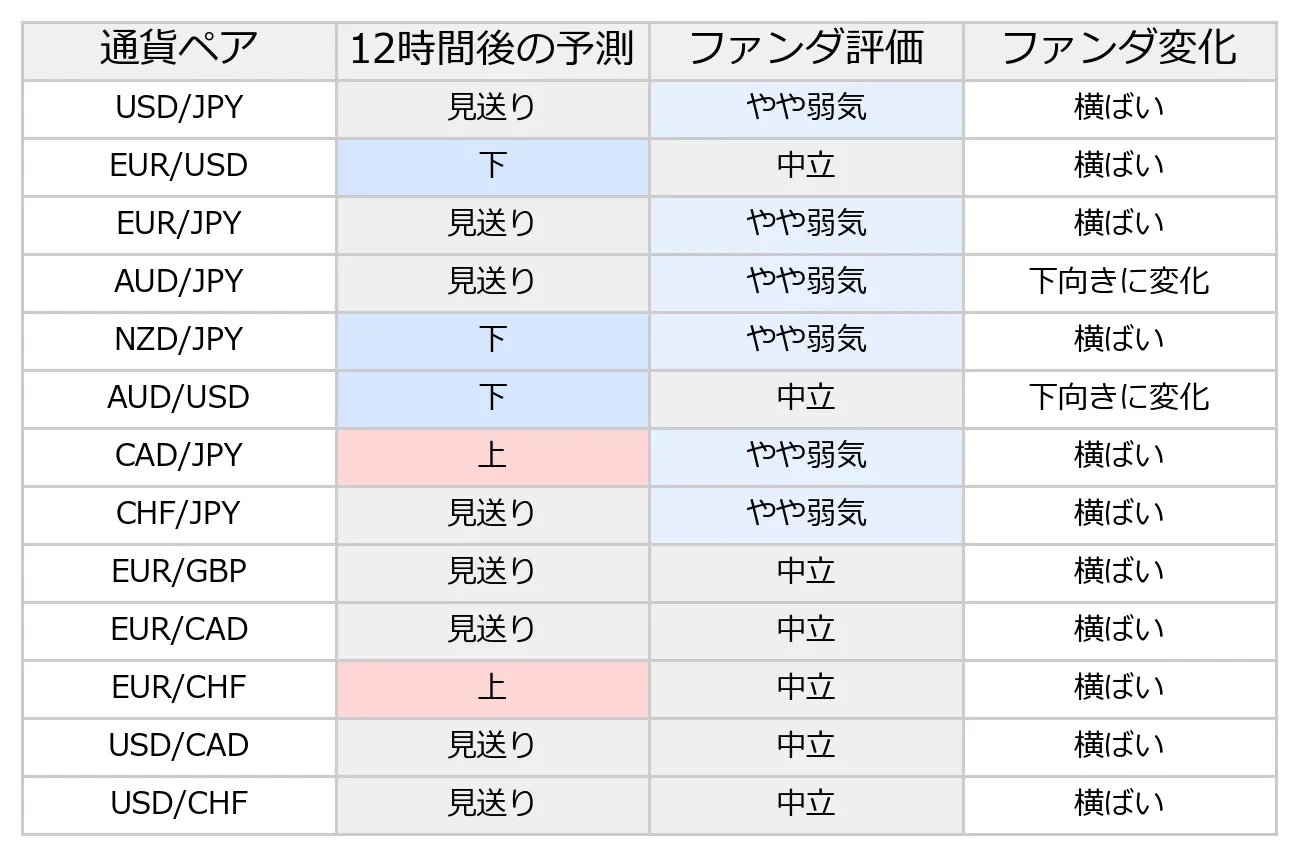Select the ファンダ変化 column header
Screen dimensions: 1297x856
[x=1119, y=50]
